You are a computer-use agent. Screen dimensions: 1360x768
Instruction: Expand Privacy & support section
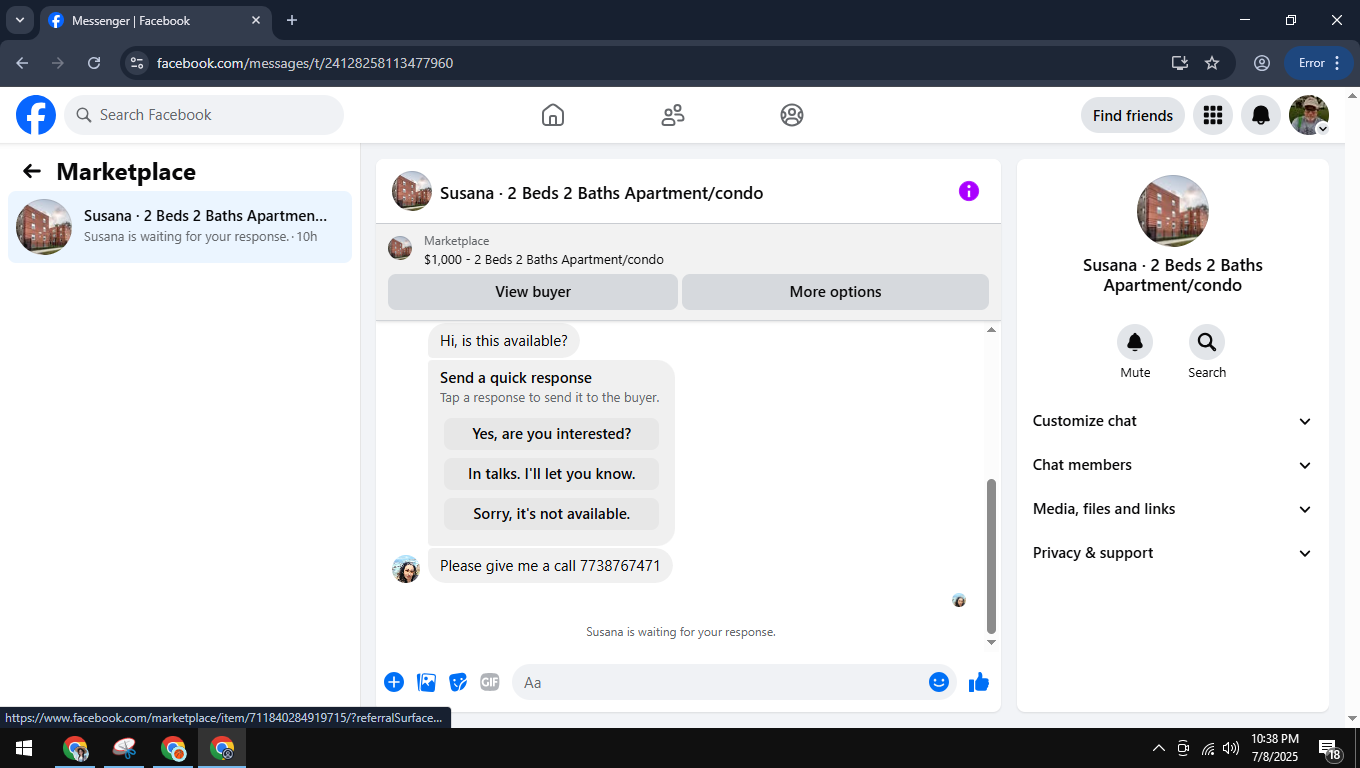click(1172, 553)
